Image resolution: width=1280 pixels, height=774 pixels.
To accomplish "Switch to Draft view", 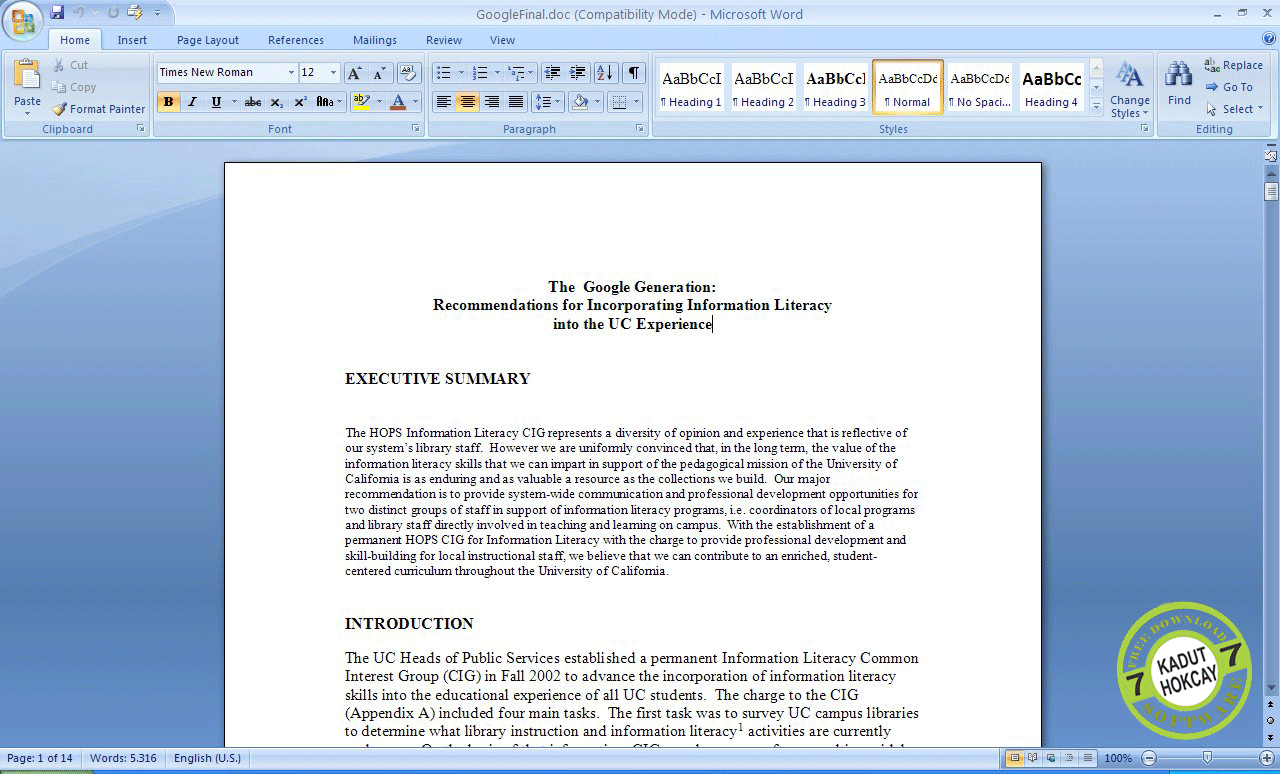I will coord(1087,758).
